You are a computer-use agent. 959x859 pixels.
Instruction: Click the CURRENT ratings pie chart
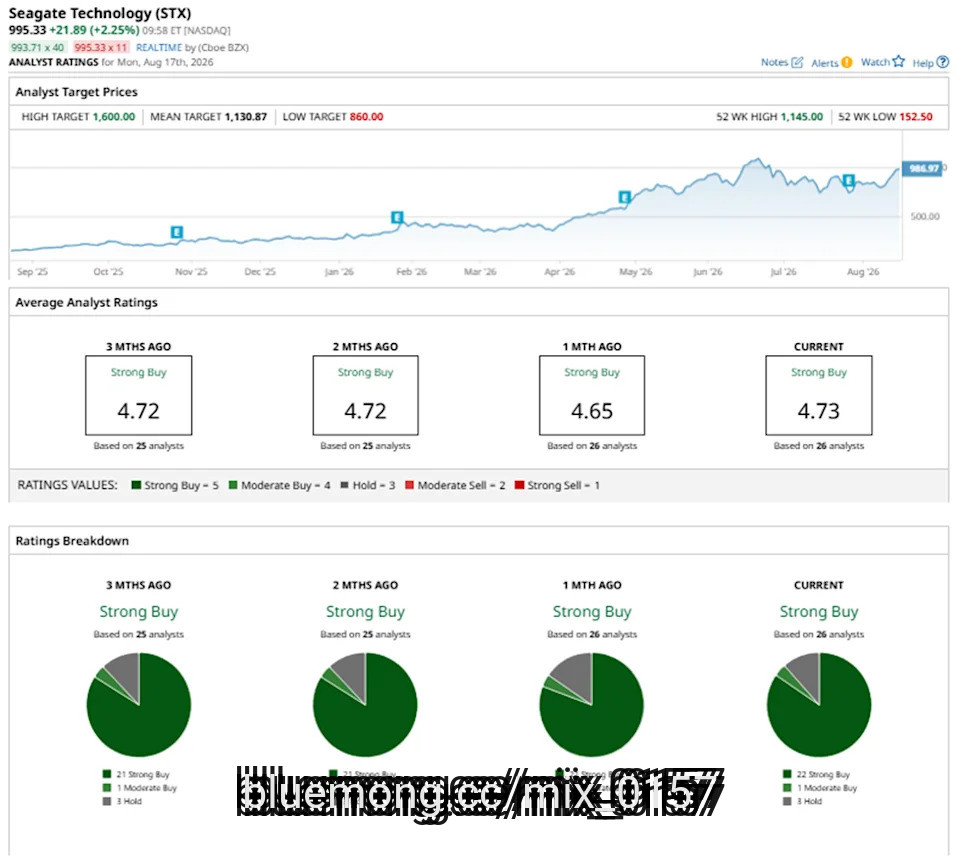[x=819, y=705]
